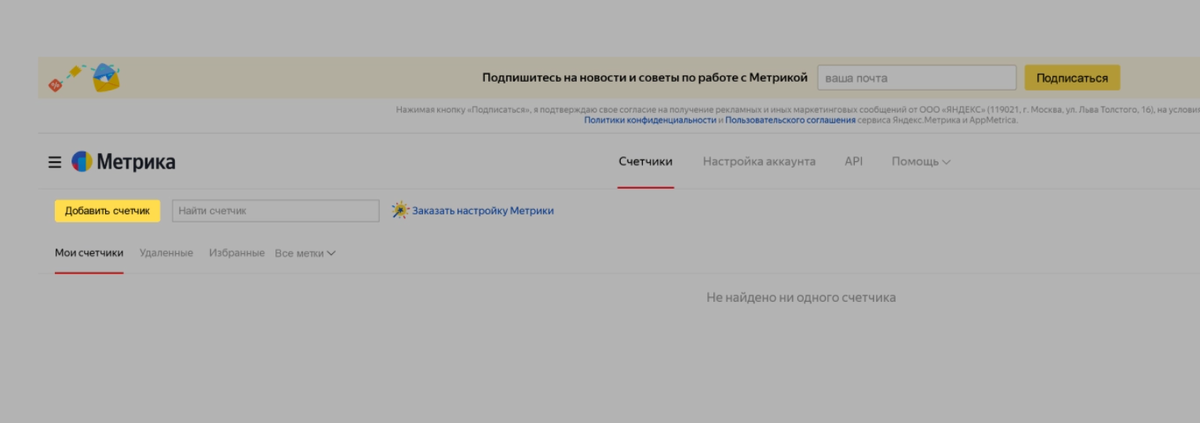This screenshot has height=423, width=1200.
Task: Expand the Помощь dropdown menu
Action: (x=921, y=162)
